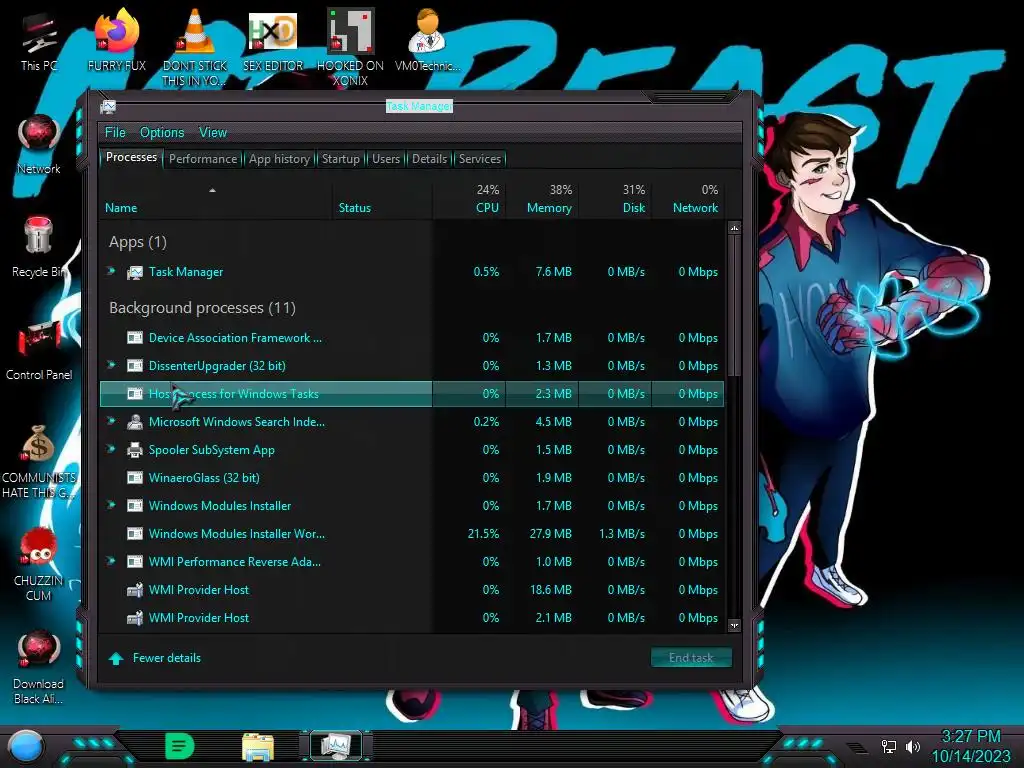Select the Host Process for Windows Tasks row
This screenshot has height=768, width=1024.
[411, 394]
